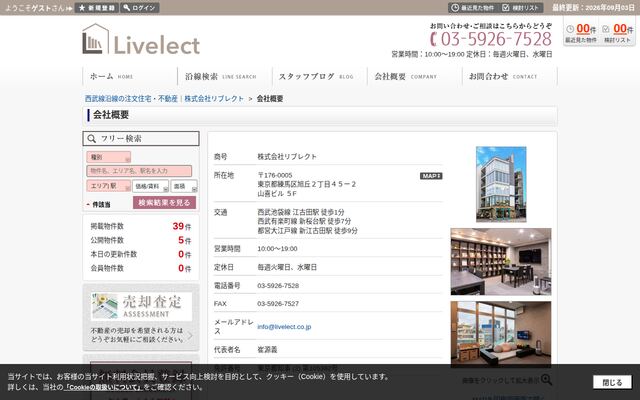
Task: Click postal code 〒176-0005
Action: [x=275, y=175]
